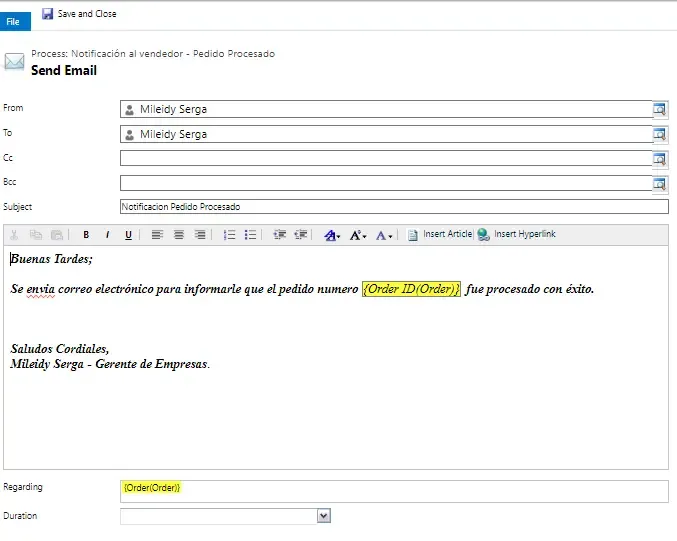Insert a bulleted list
The image size is (677, 541).
click(251, 235)
